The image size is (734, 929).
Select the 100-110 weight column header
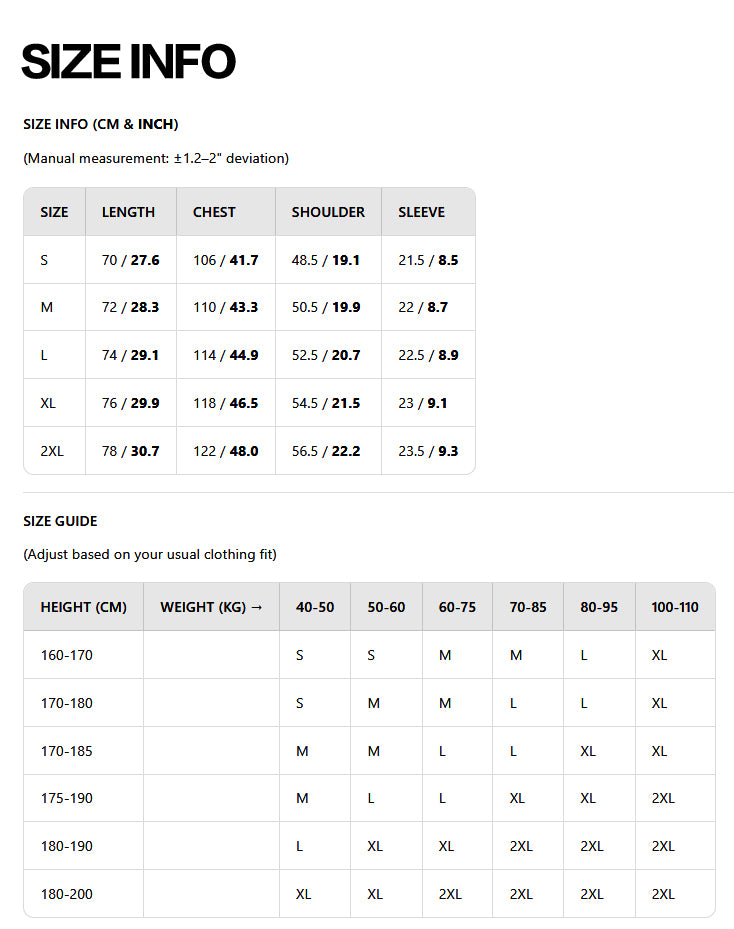pyautogui.click(x=674, y=607)
